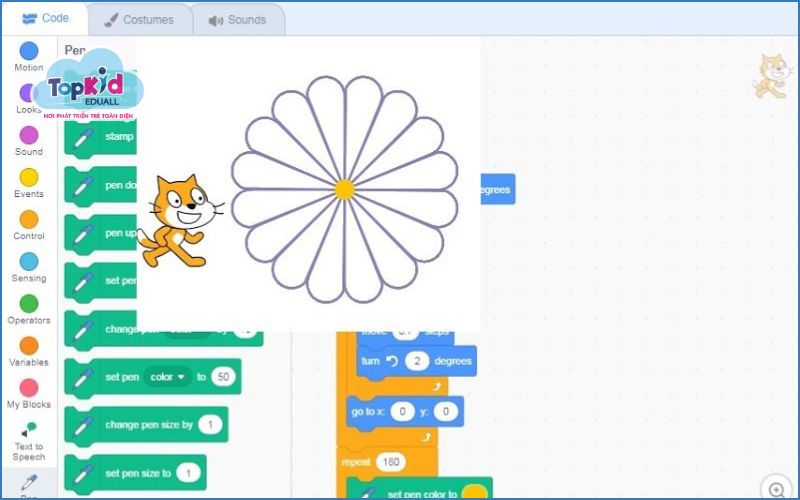Image resolution: width=800 pixels, height=500 pixels.
Task: Select the Events block category
Action: (29, 183)
